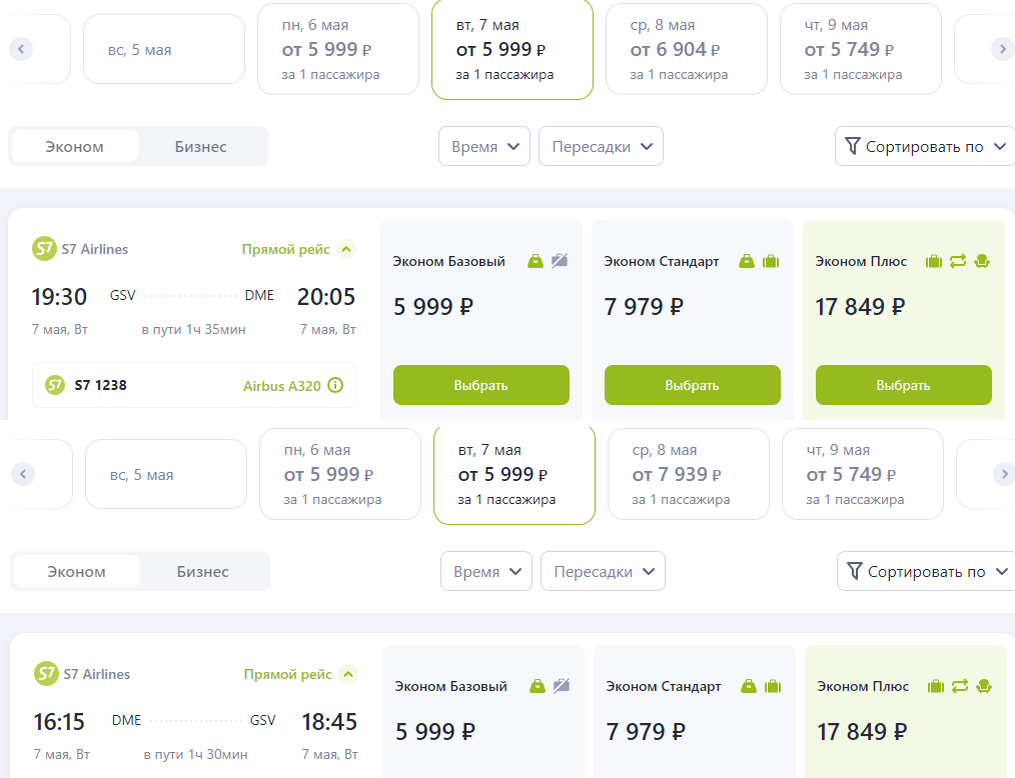Click the S7 Airlines logo on the 19:30 GSV–DME flight
The height and width of the screenshot is (778, 1015).
(44, 249)
